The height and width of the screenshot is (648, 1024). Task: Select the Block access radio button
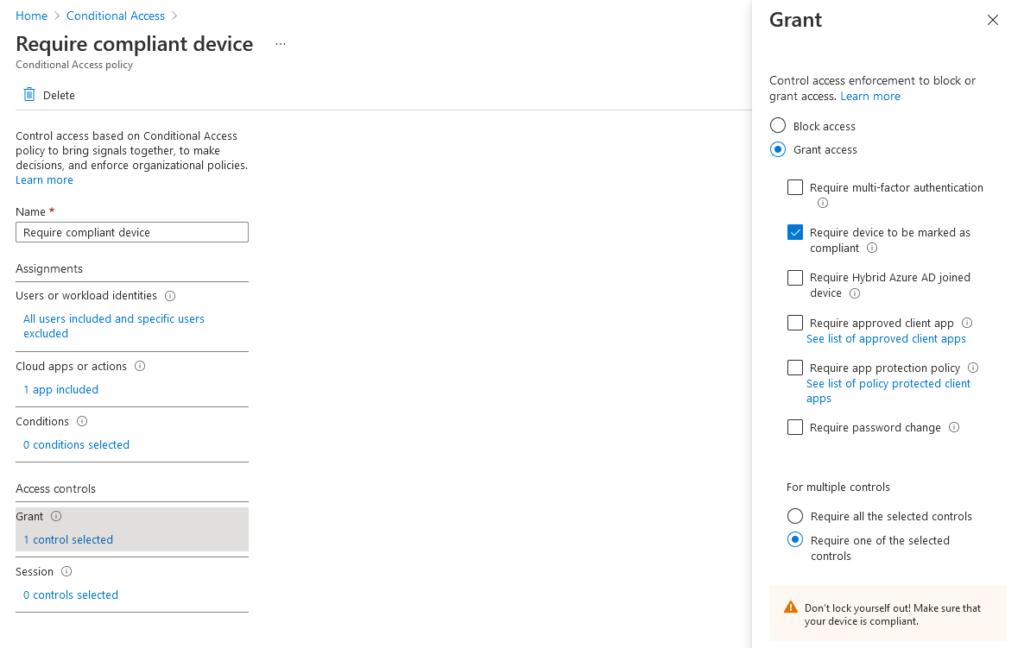click(778, 125)
